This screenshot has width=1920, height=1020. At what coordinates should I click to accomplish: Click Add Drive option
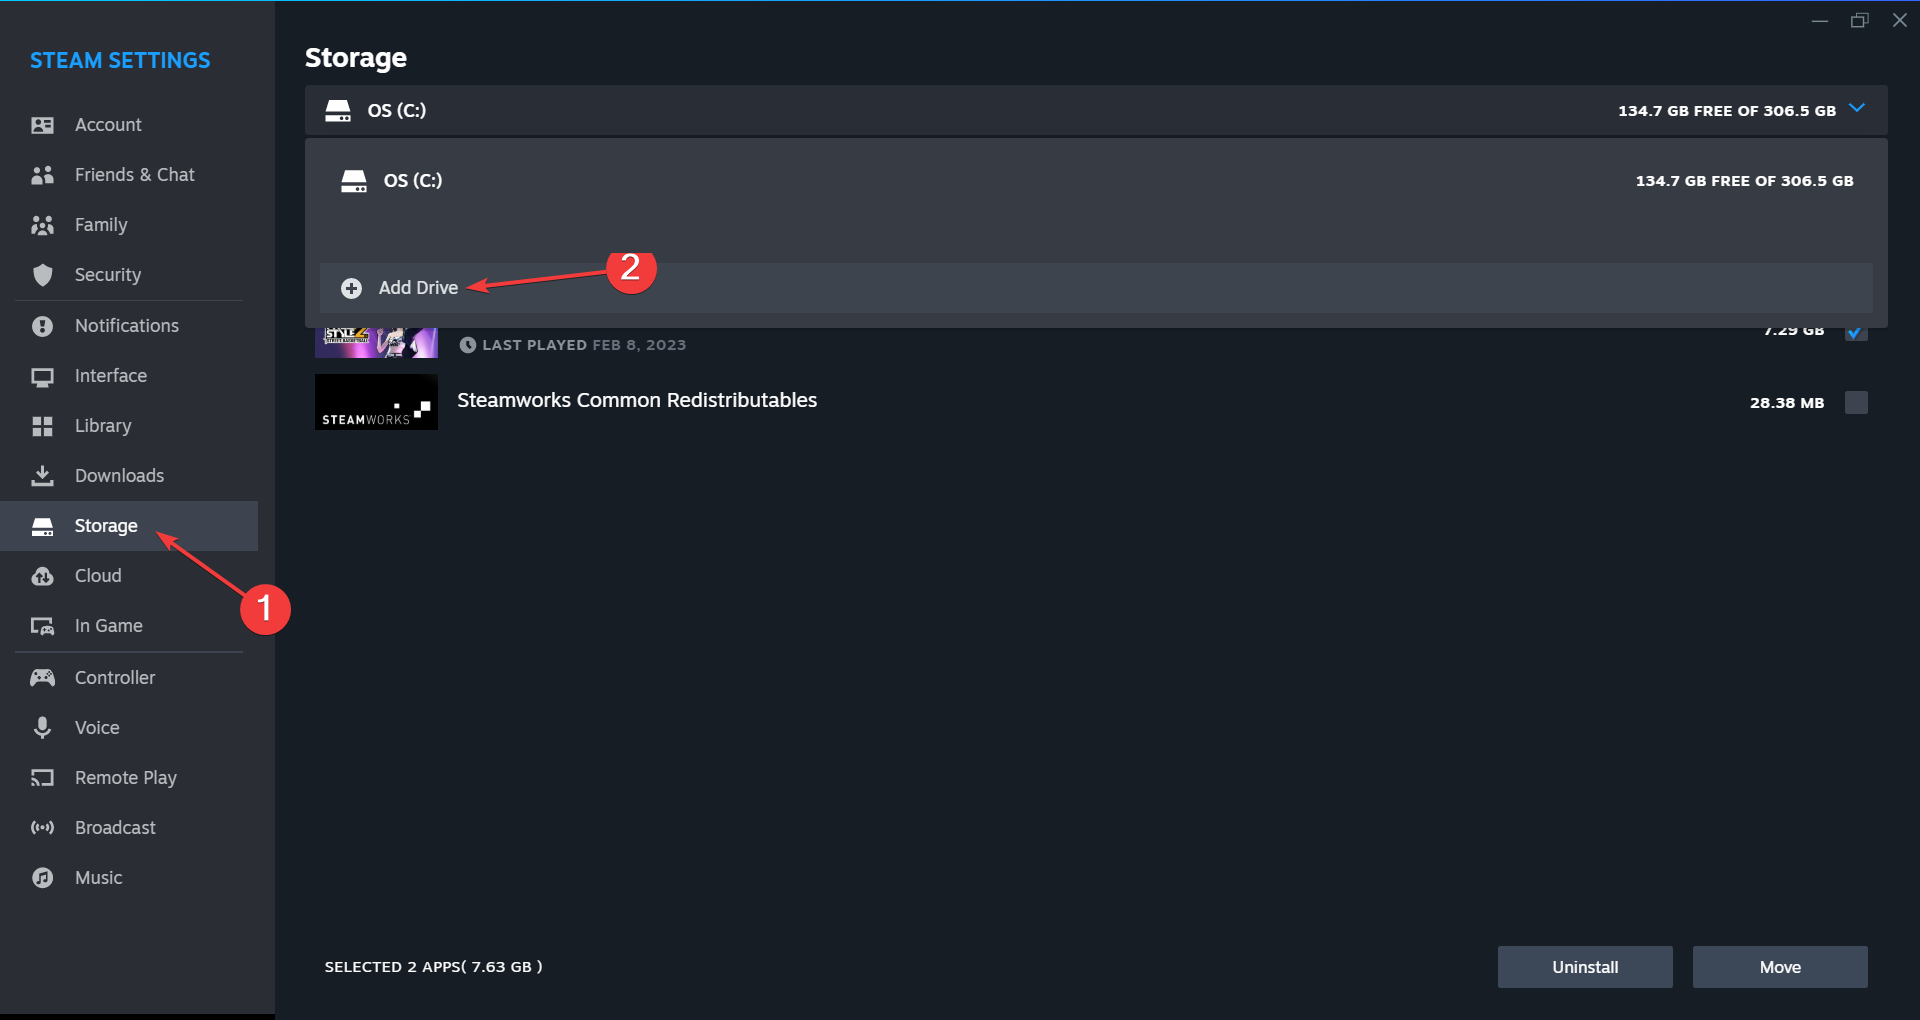click(x=1096, y=288)
